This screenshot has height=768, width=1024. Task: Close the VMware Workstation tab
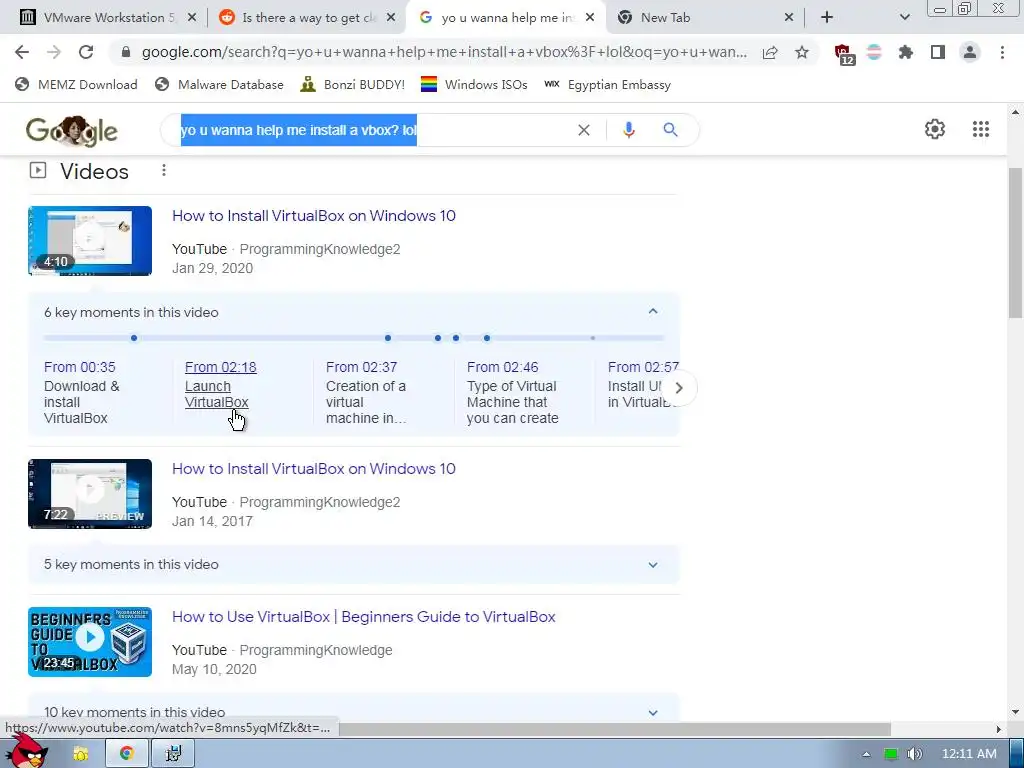point(192,18)
